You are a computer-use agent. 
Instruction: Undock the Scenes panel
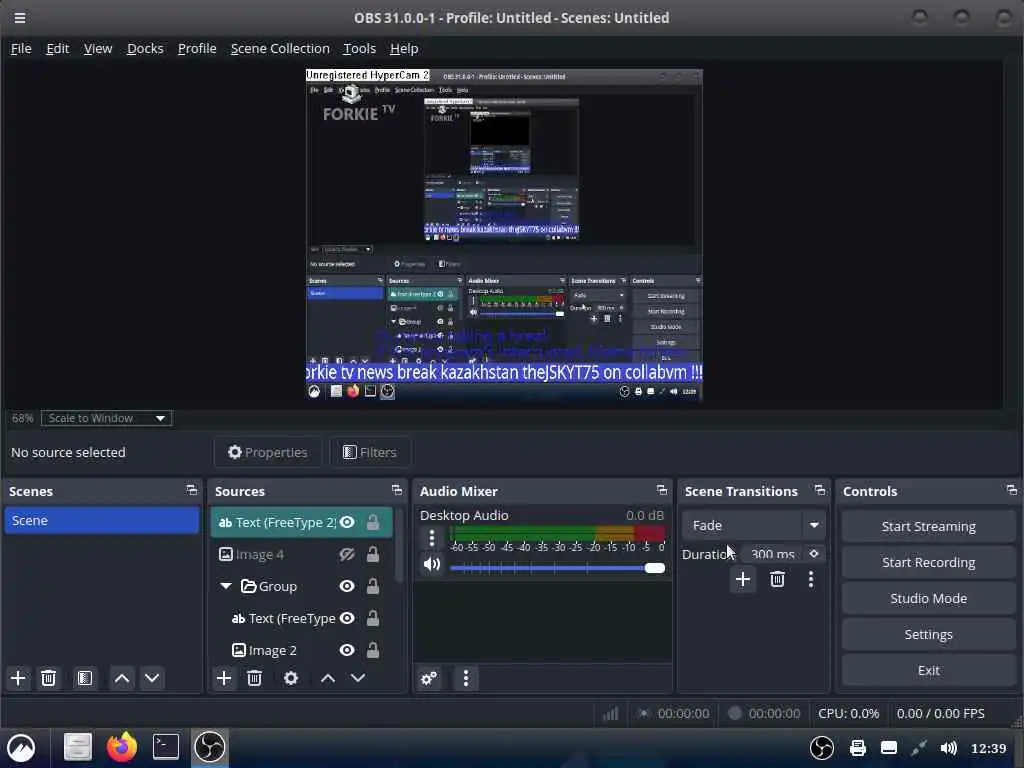coord(191,490)
